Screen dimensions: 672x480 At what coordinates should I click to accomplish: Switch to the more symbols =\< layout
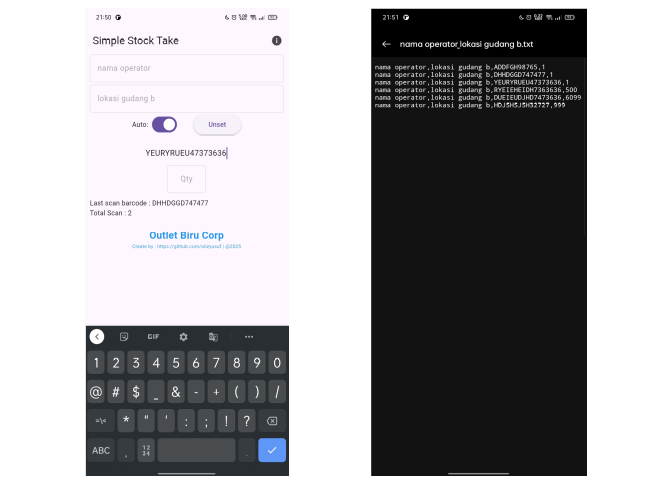[x=101, y=421]
